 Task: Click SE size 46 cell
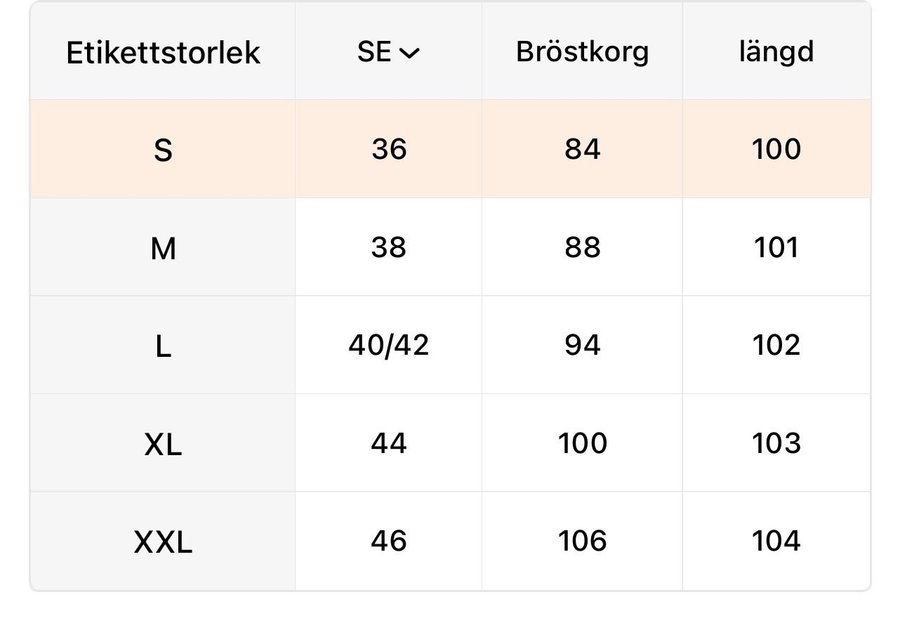click(x=389, y=541)
